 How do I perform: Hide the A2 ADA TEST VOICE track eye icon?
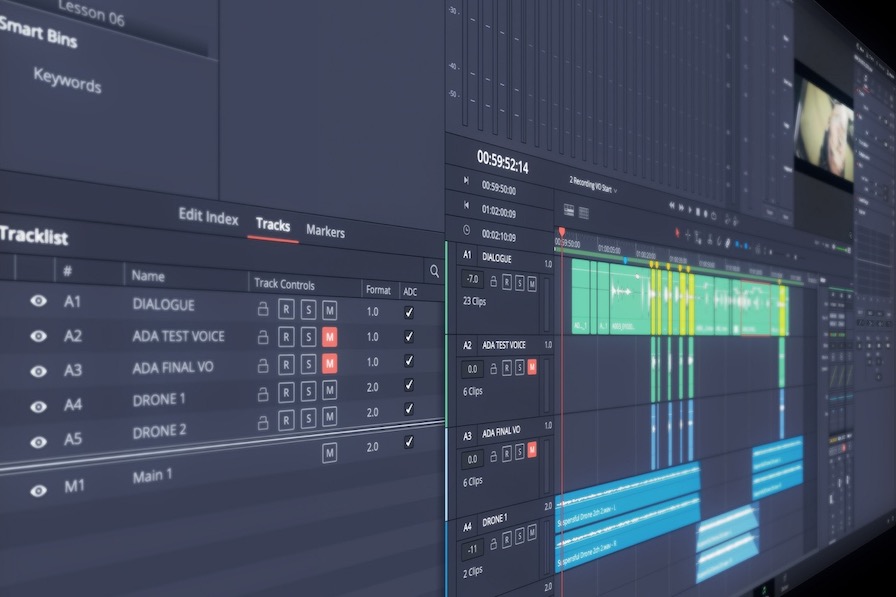point(38,336)
